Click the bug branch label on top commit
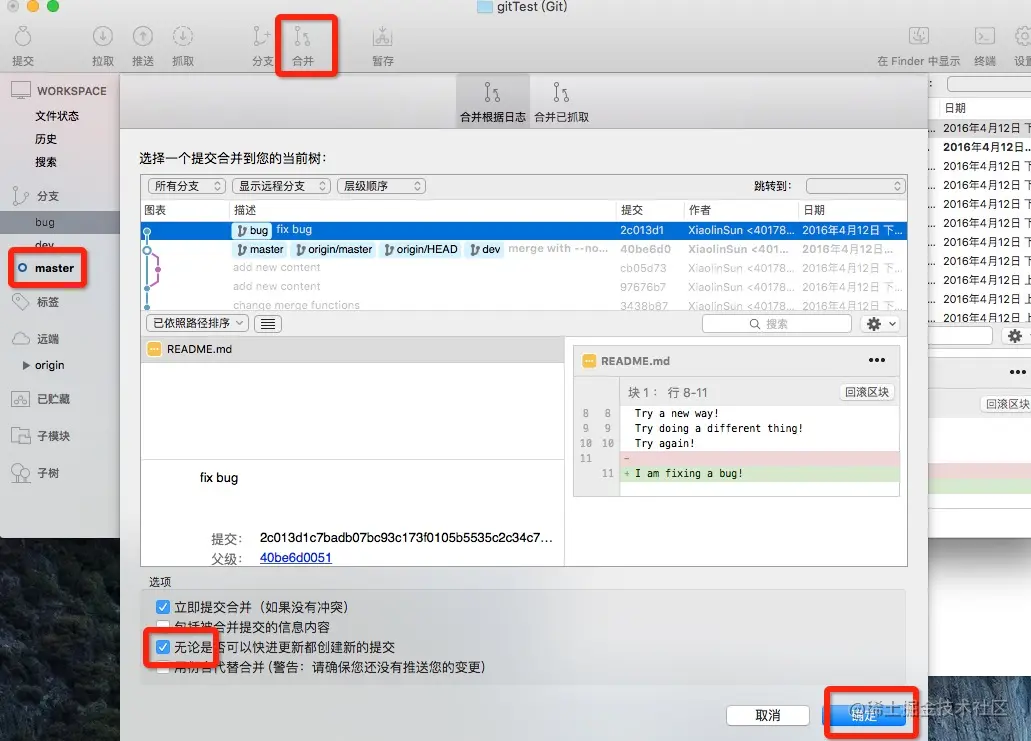The width and height of the screenshot is (1031, 741). click(x=252, y=230)
